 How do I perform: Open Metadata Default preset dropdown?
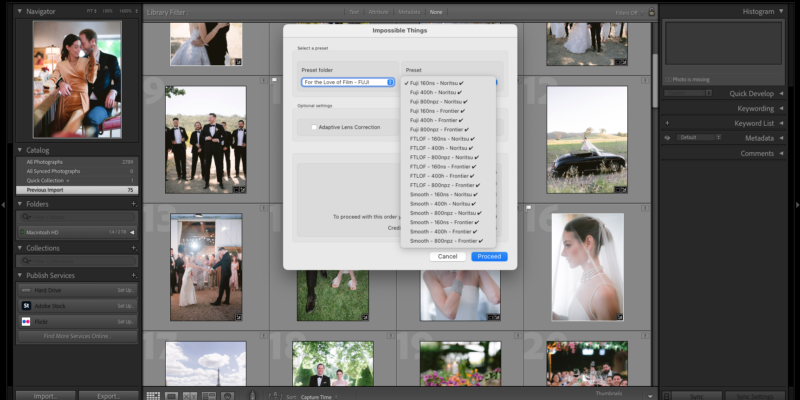pyautogui.click(x=699, y=138)
